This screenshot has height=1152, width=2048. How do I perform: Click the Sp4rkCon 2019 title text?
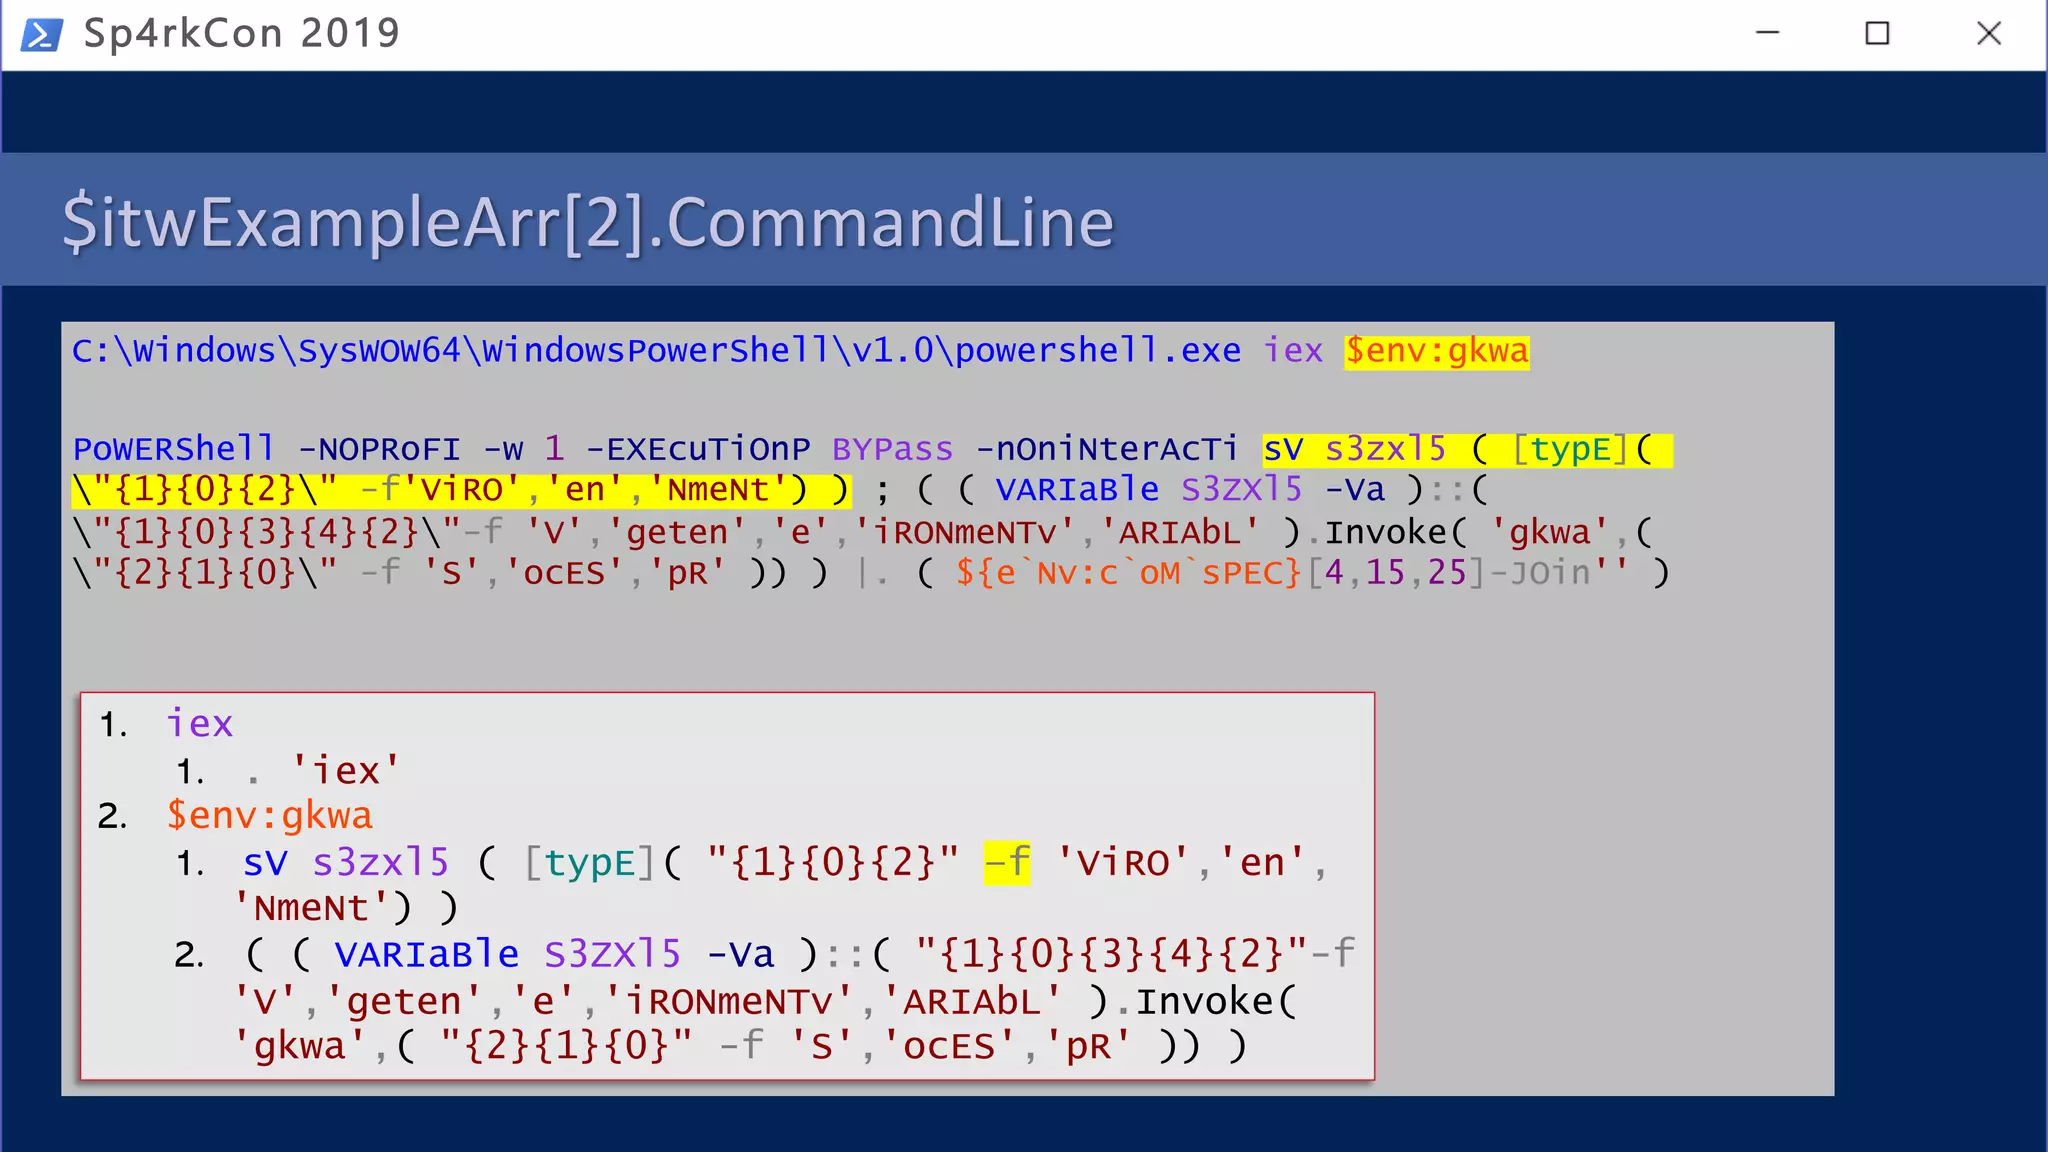(x=242, y=34)
